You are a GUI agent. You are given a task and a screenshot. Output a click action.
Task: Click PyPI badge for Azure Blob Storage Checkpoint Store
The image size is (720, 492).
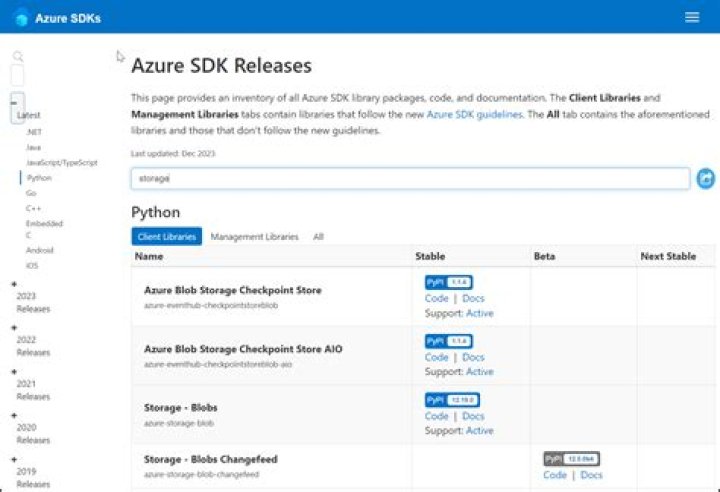click(449, 282)
